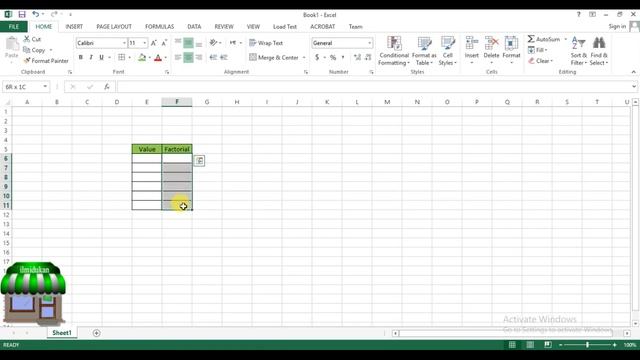Toggle Wrap Text
The width and height of the screenshot is (640, 360).
(x=266, y=43)
